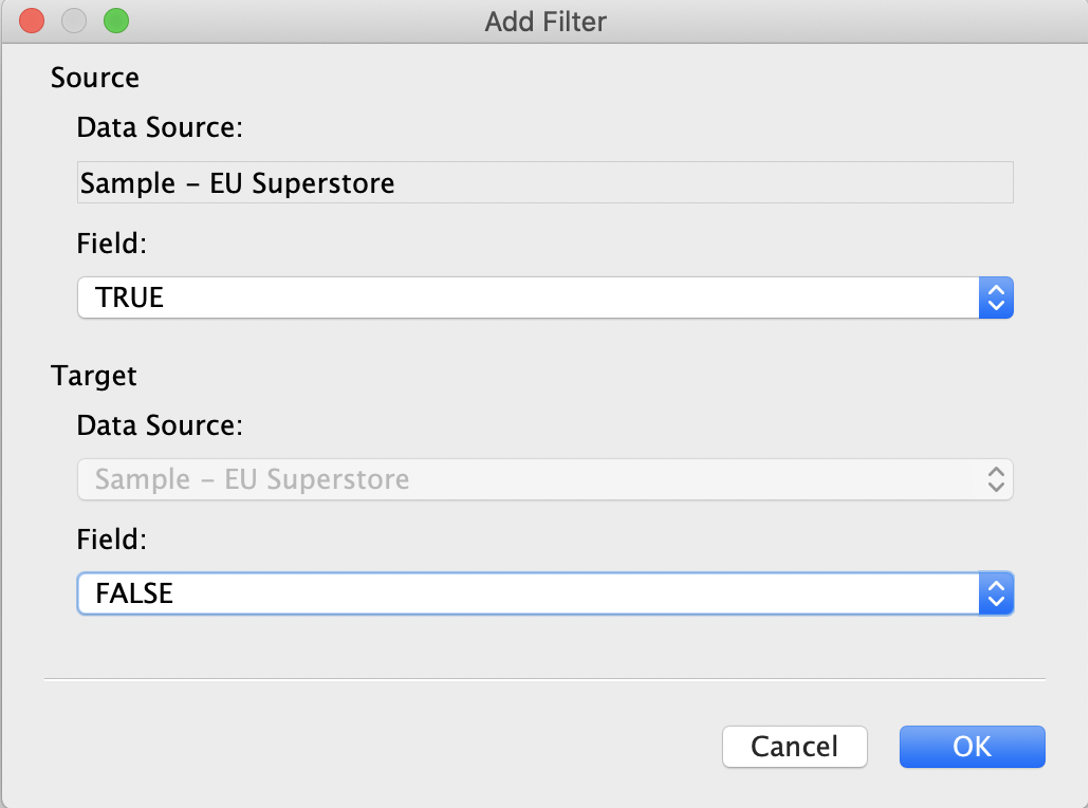
Task: Click the gray disabled minimize button
Action: pyautogui.click(x=74, y=21)
